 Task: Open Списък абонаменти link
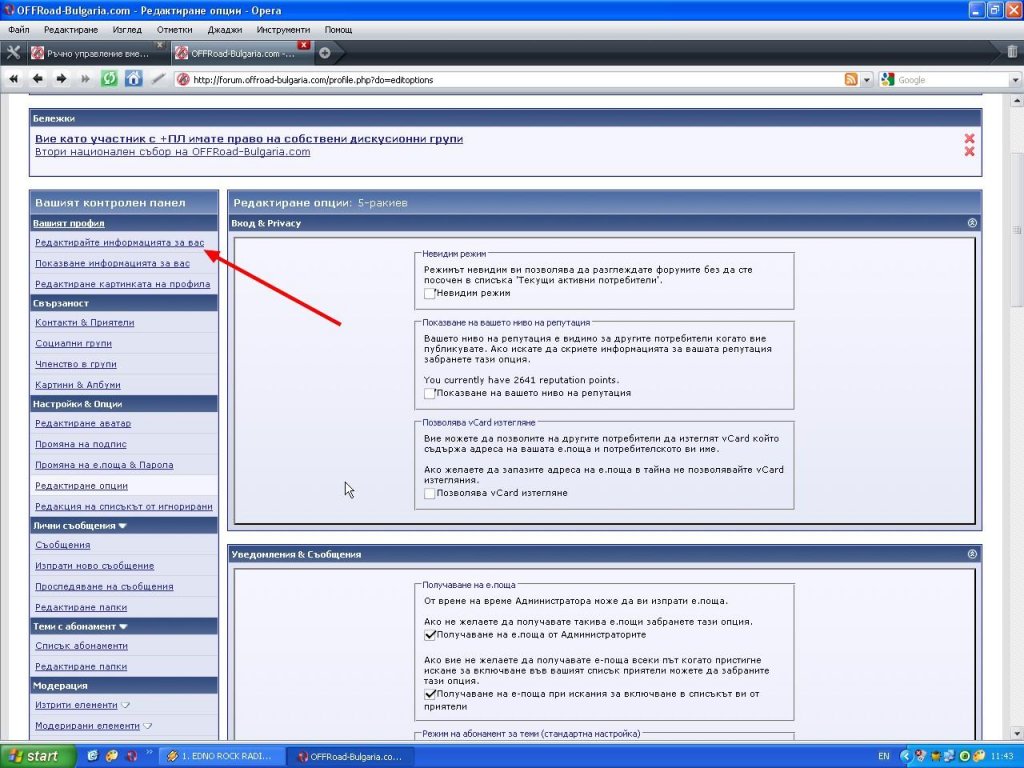(x=81, y=646)
